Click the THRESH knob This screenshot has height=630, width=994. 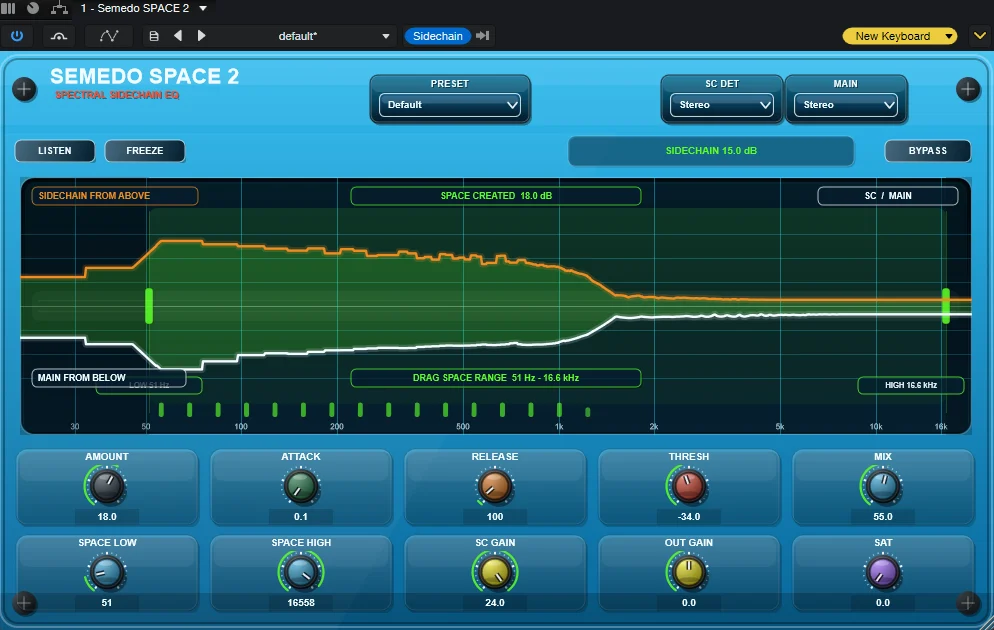click(x=688, y=486)
